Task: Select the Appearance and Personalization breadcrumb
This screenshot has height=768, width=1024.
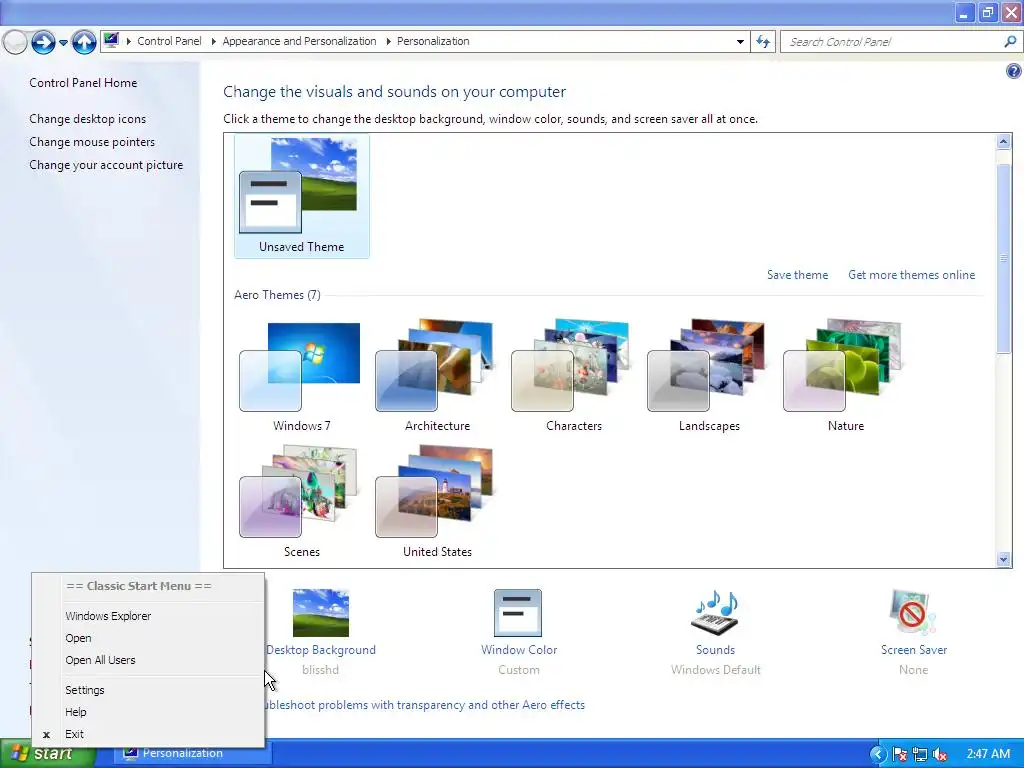Action: click(299, 41)
